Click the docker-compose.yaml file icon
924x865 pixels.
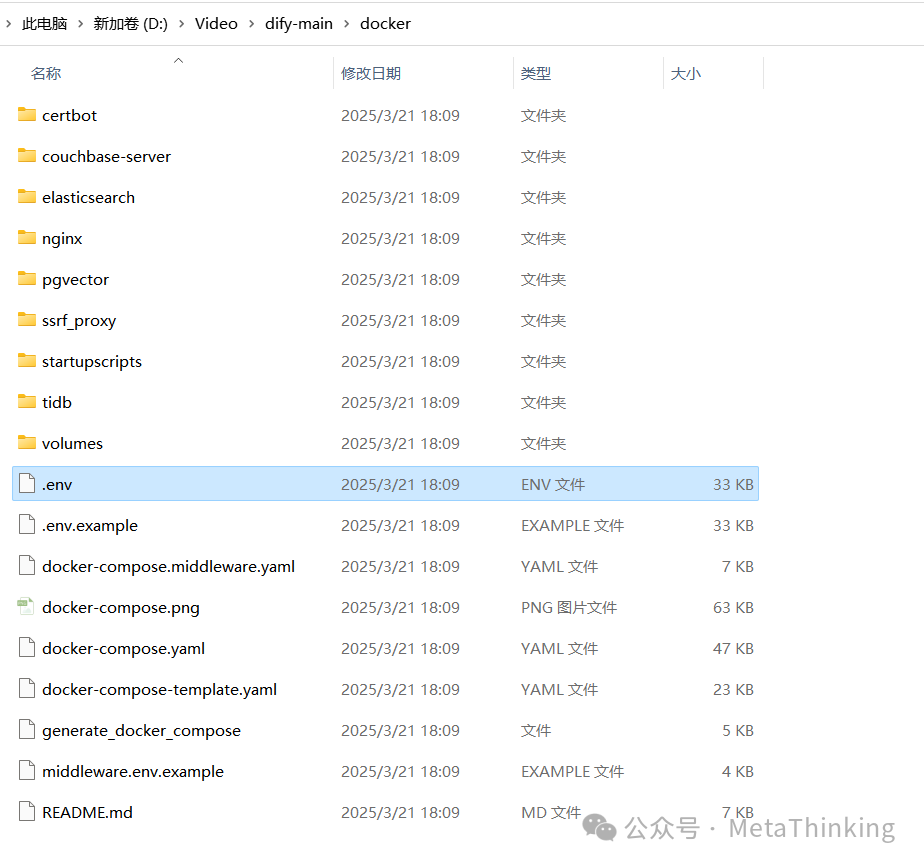point(27,647)
